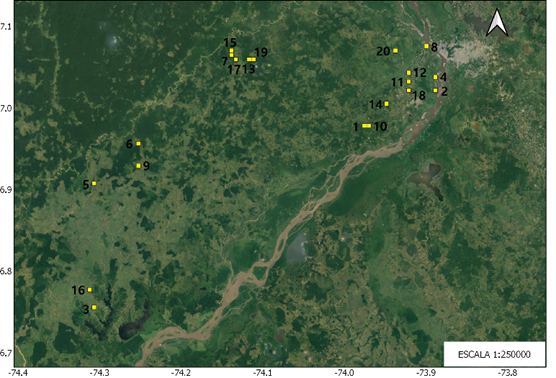
Task: Click the number label 10
Action: [x=380, y=127]
